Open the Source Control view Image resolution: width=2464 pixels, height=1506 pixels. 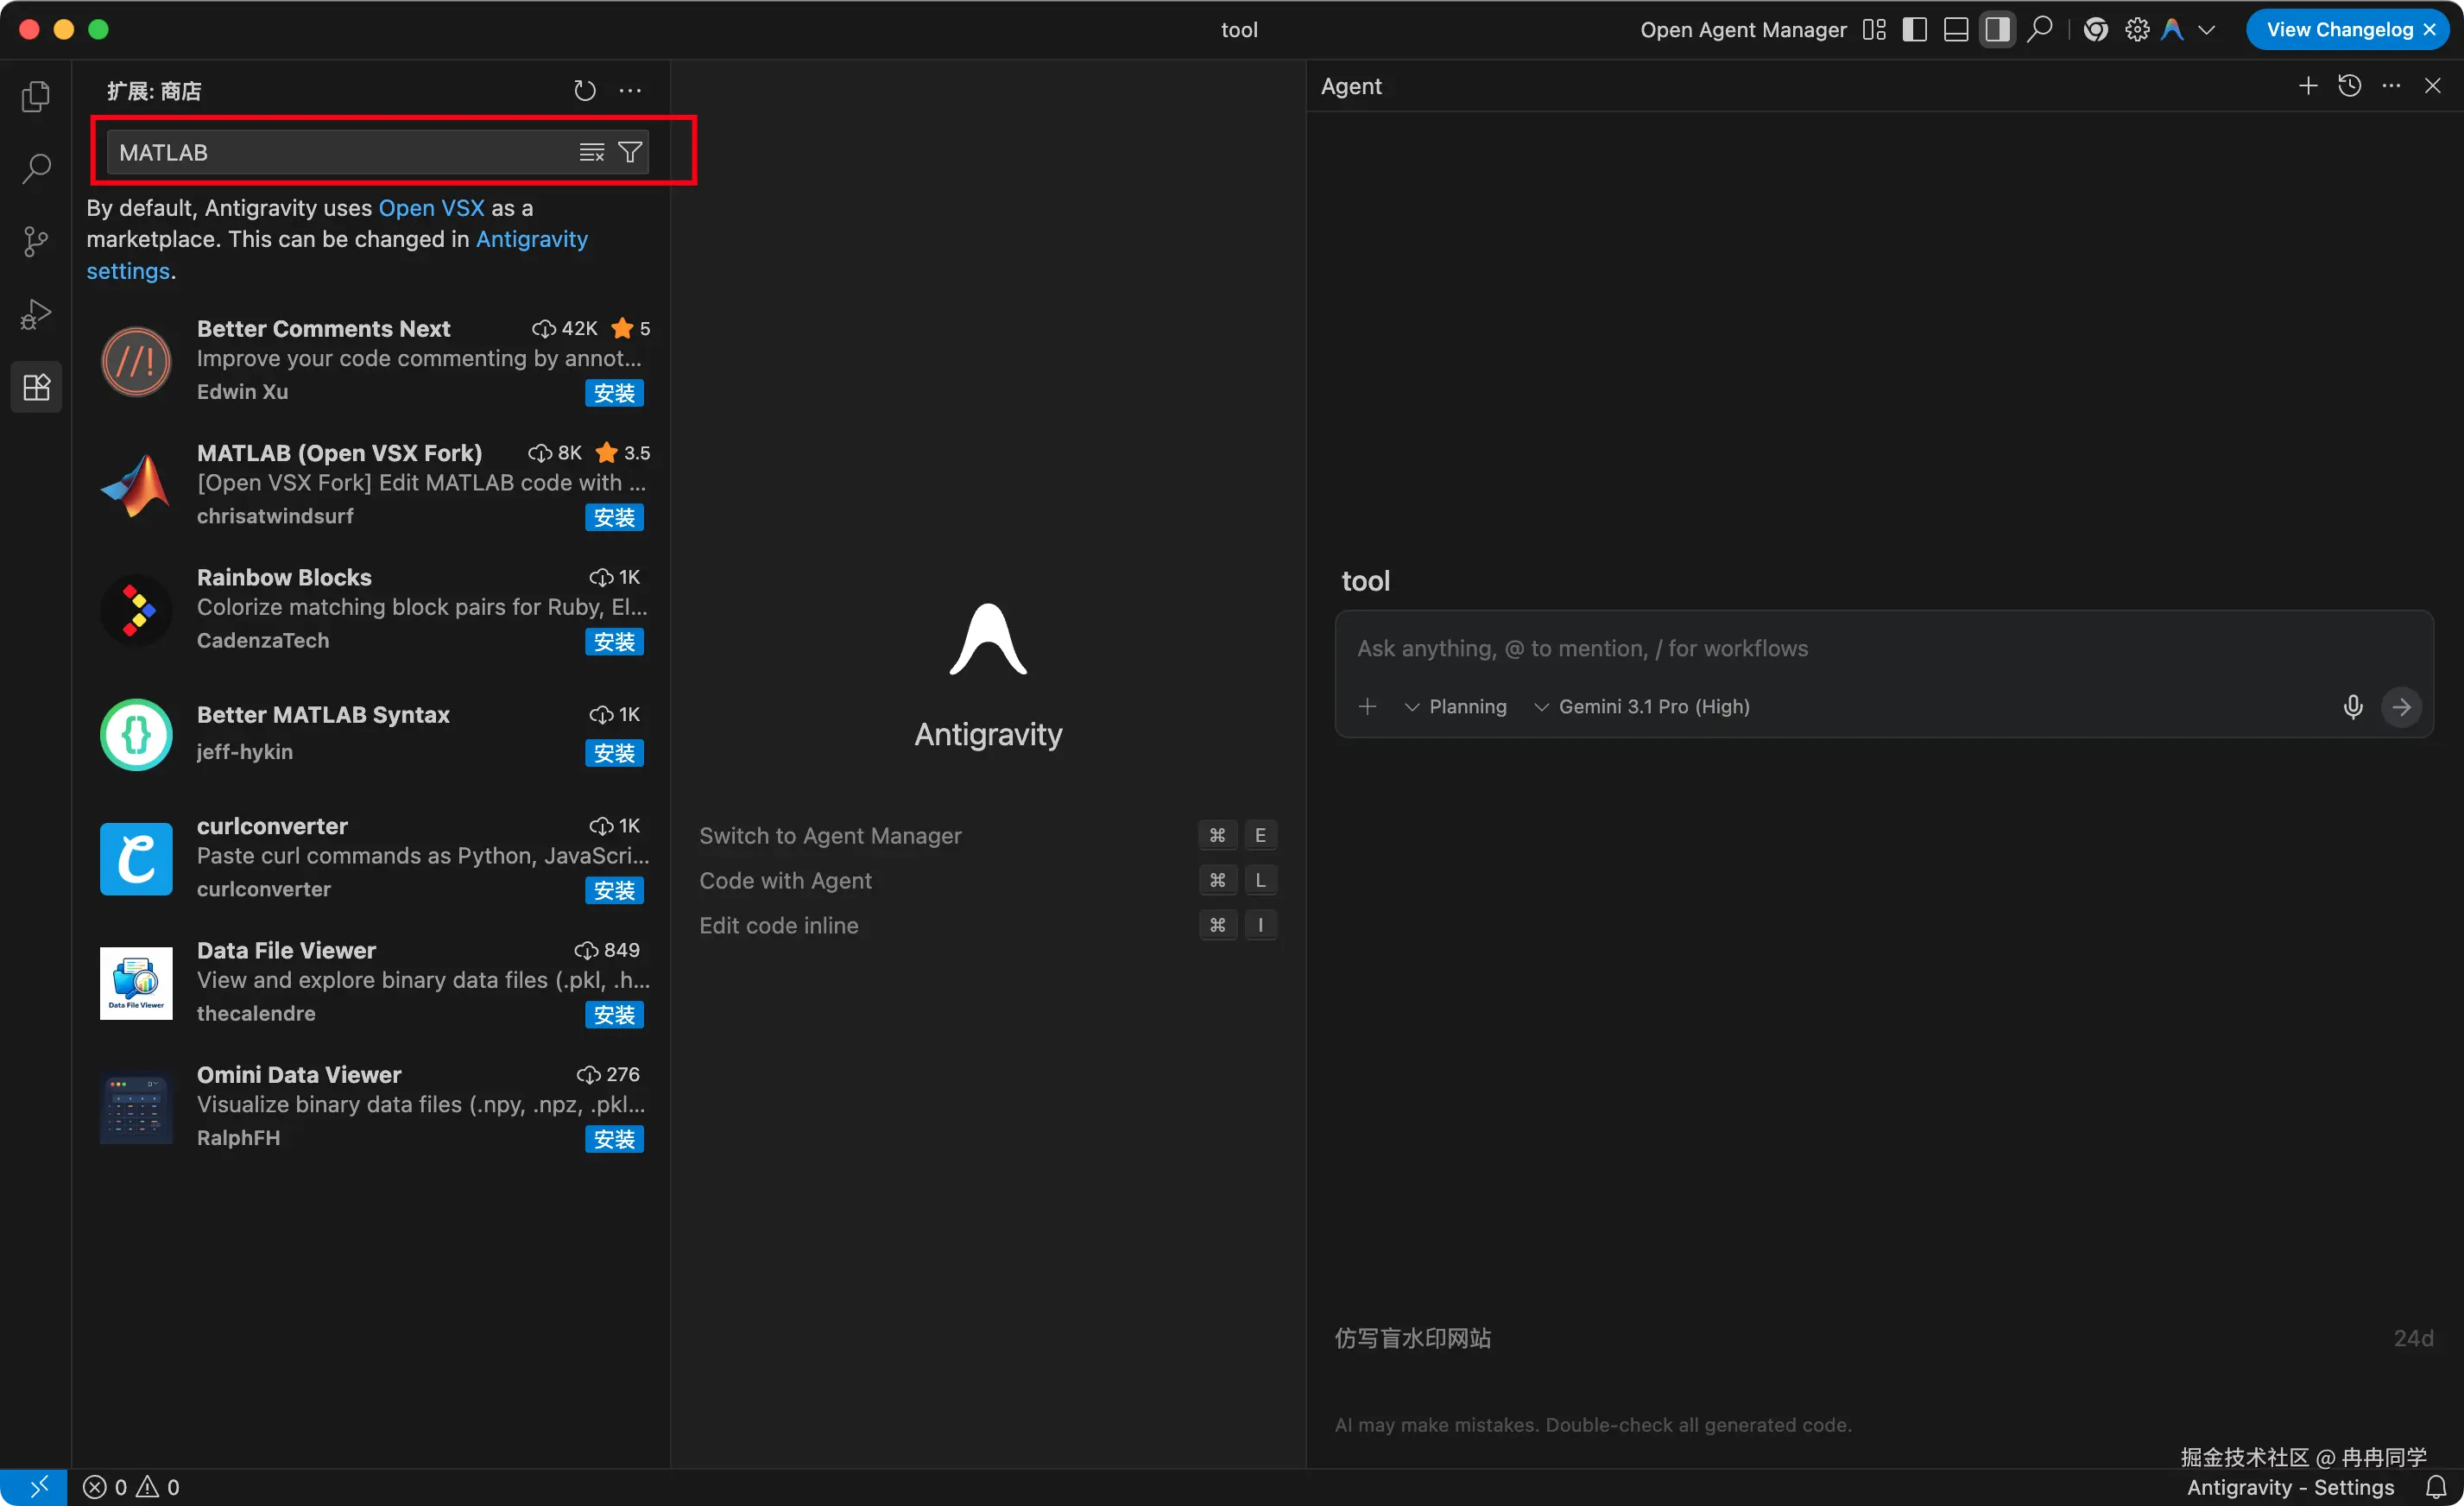[36, 241]
